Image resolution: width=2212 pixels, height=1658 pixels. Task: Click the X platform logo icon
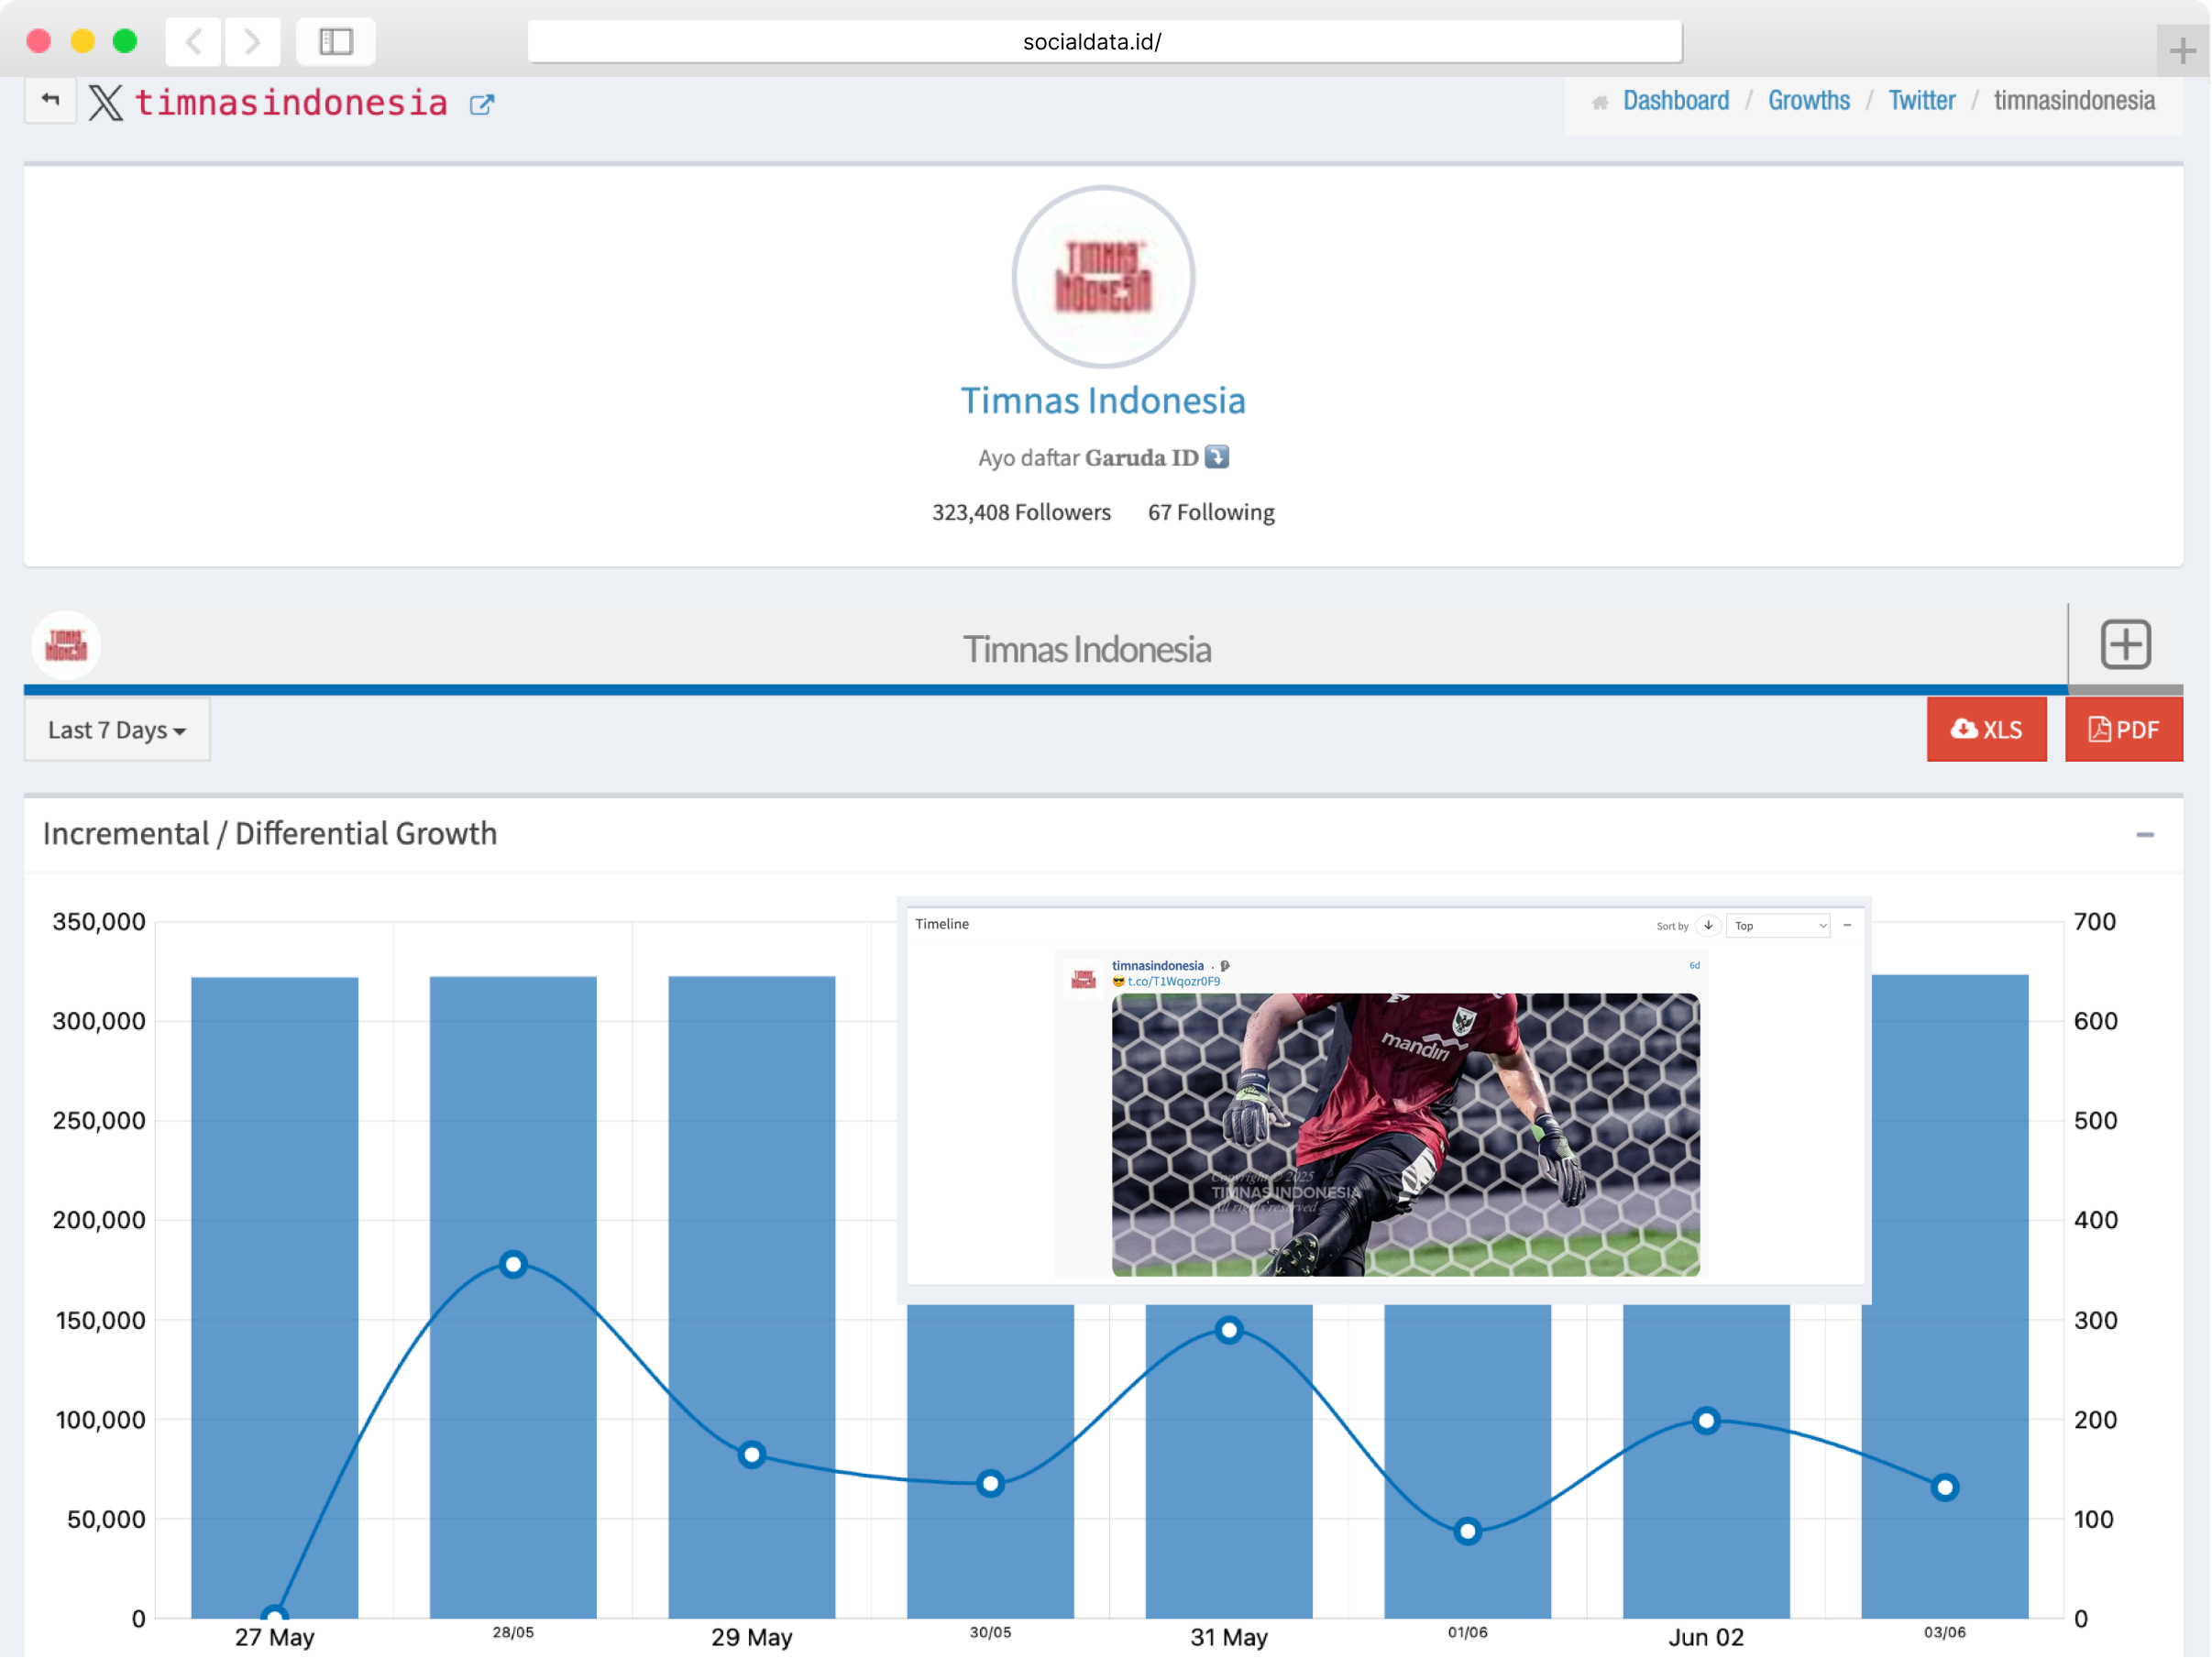(105, 102)
